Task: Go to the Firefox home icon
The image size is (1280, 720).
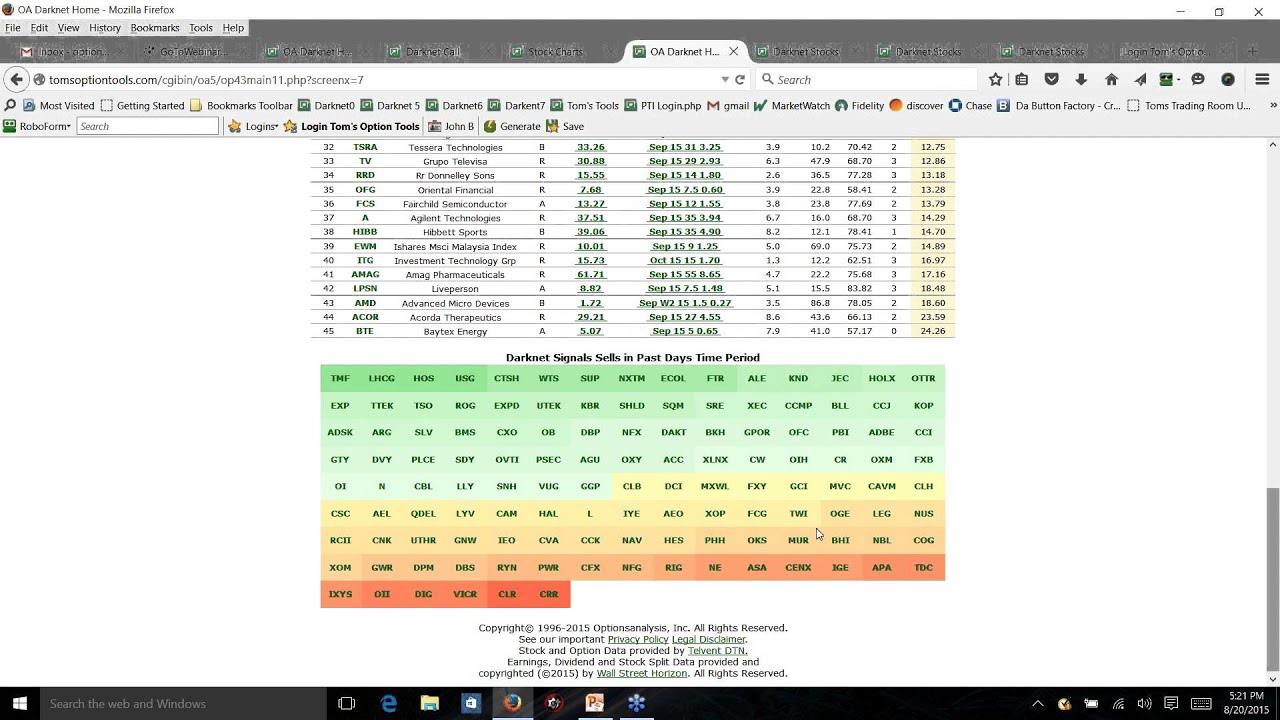Action: coord(1111,79)
